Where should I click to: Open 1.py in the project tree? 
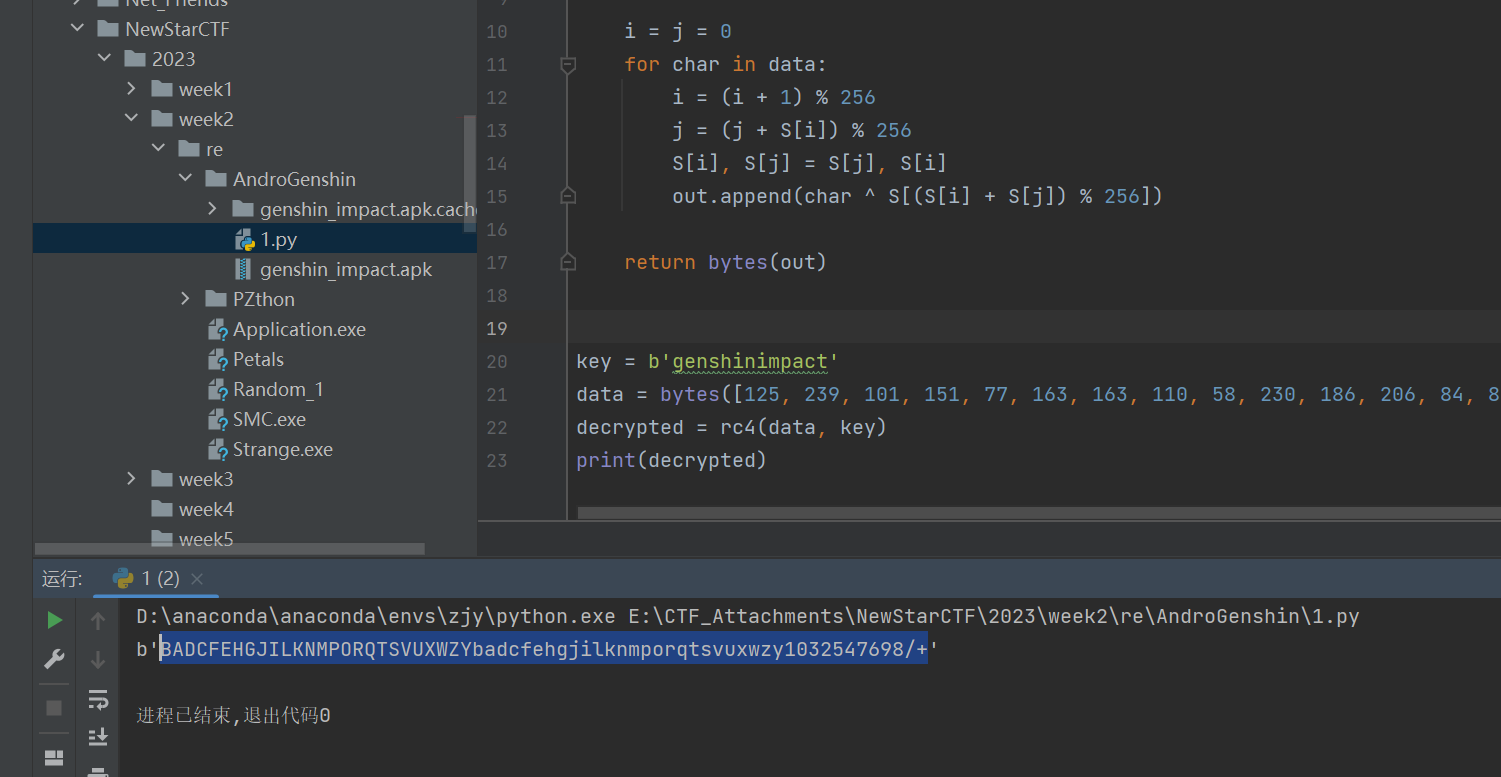(x=278, y=239)
